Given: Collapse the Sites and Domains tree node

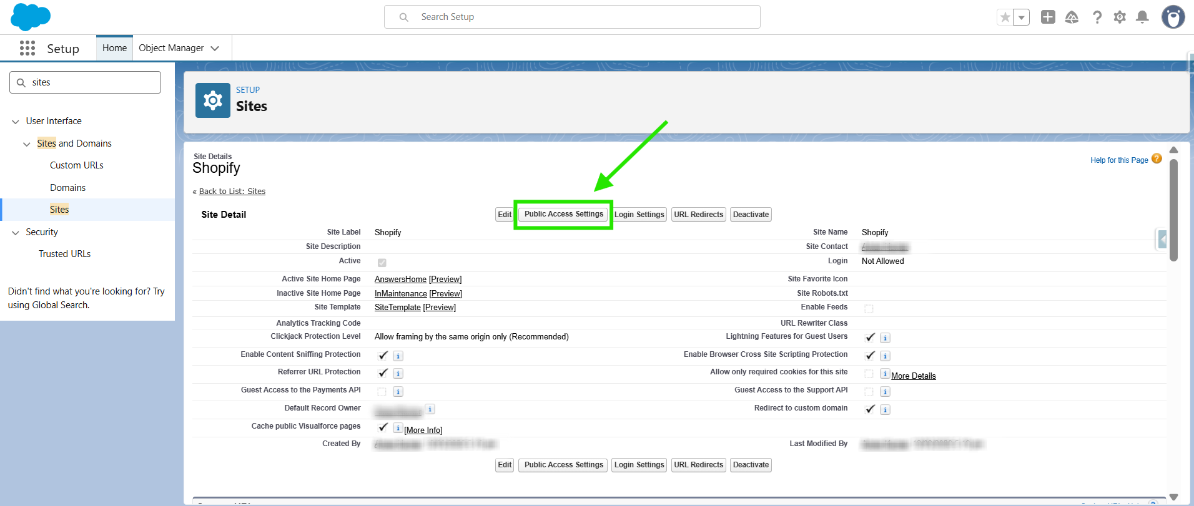Looking at the screenshot, I should (x=27, y=144).
